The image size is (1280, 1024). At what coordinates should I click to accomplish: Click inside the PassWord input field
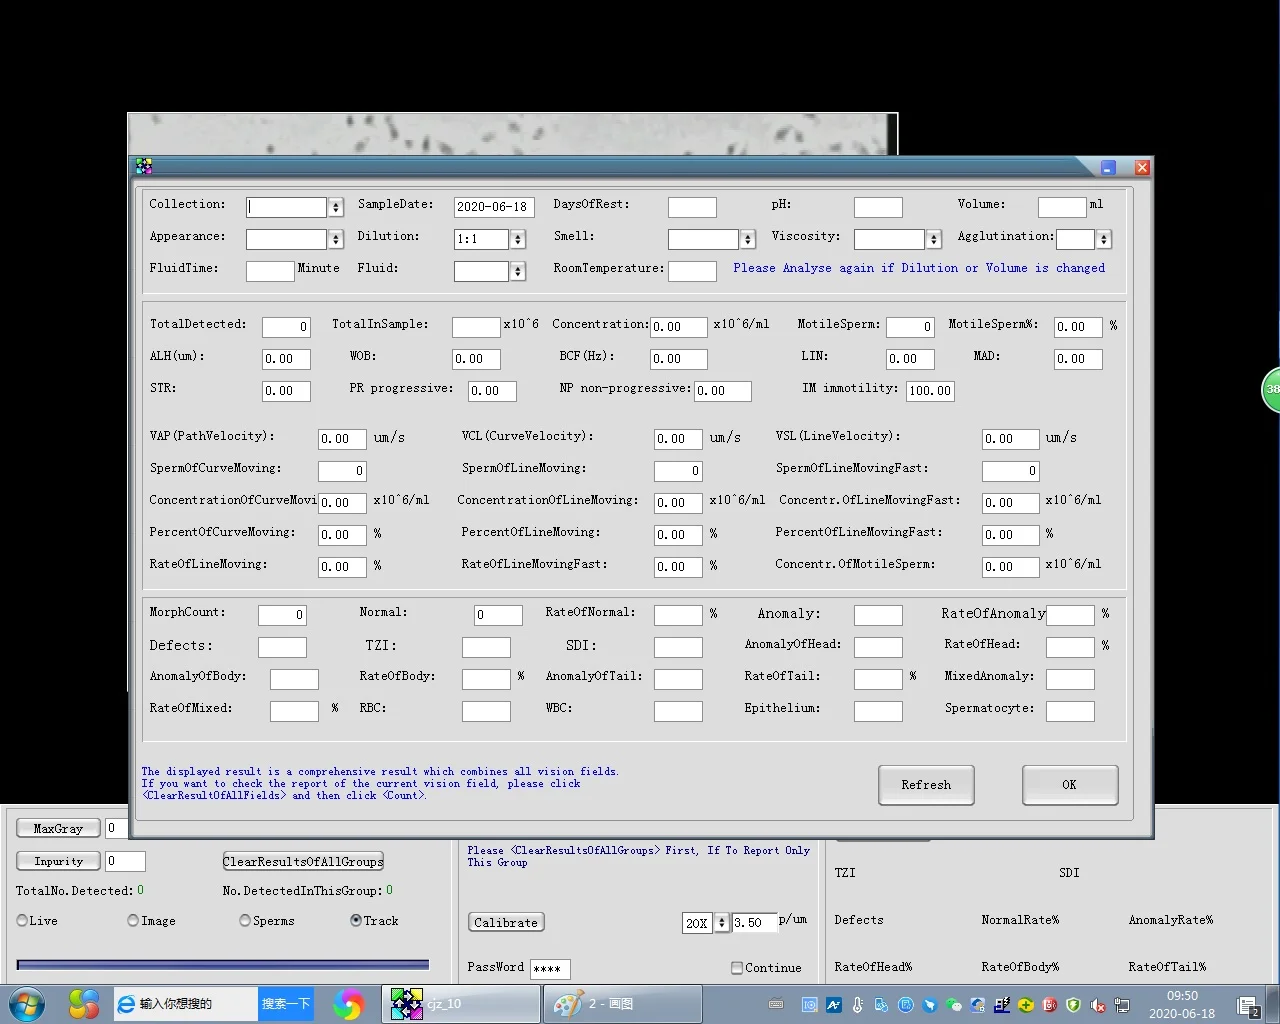click(548, 969)
